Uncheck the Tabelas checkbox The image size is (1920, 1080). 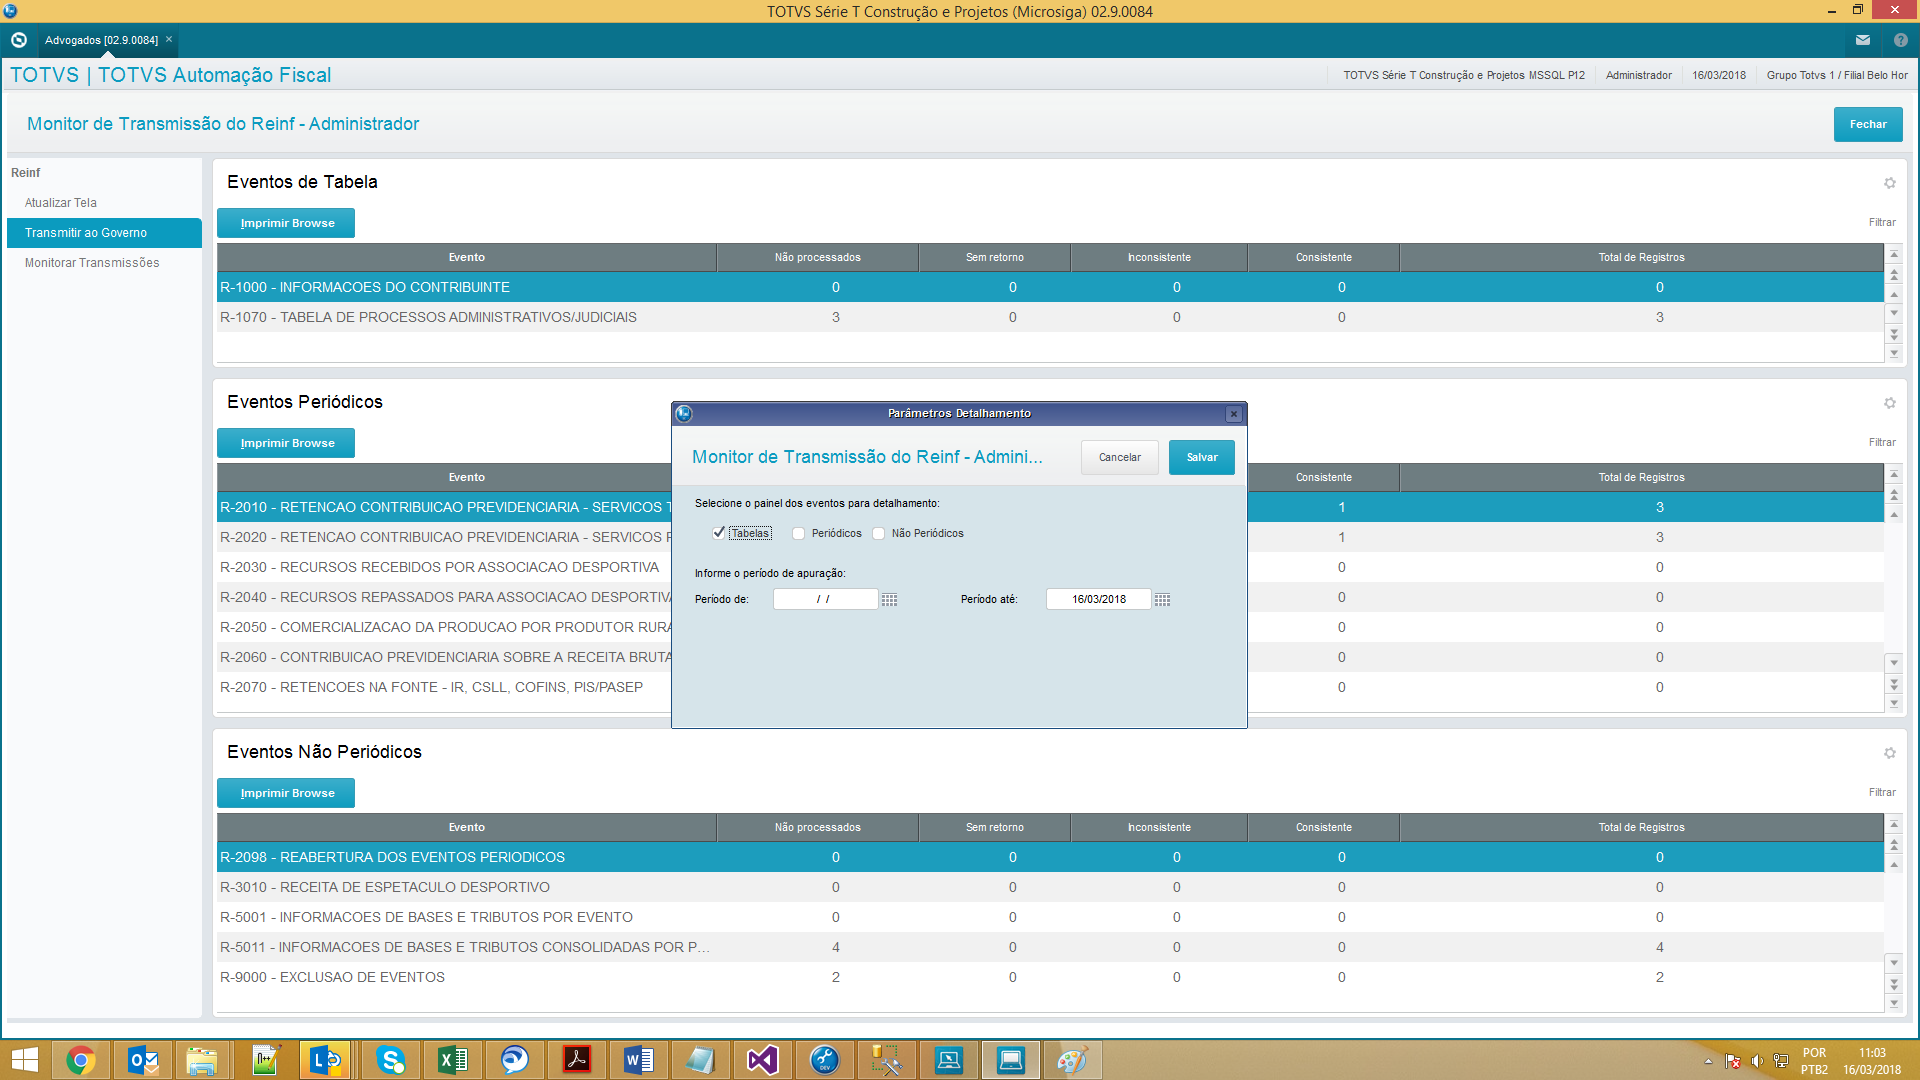(x=718, y=533)
